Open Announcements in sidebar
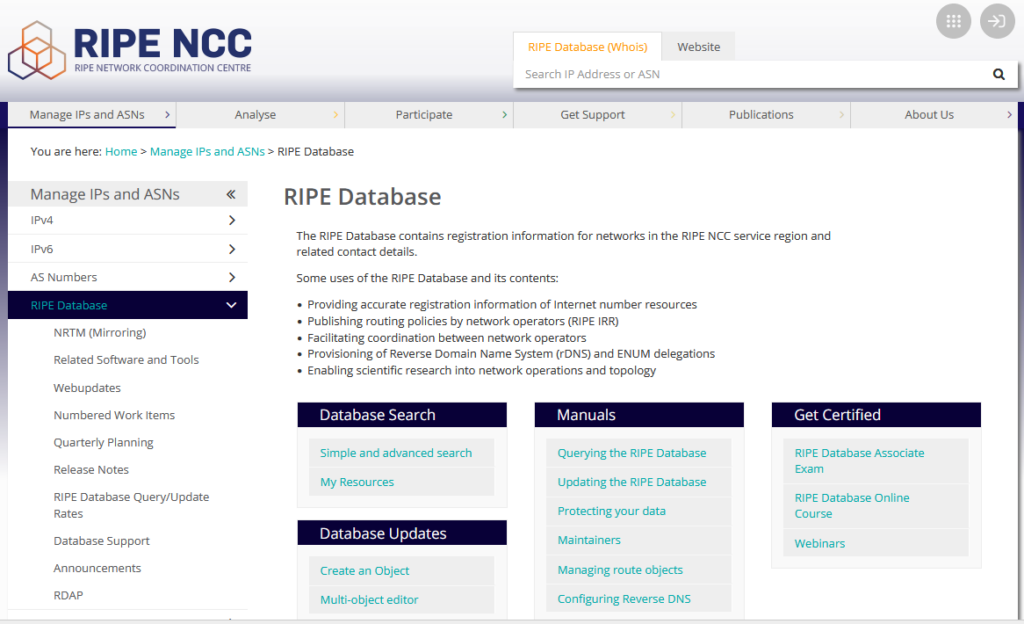The image size is (1024, 624). click(97, 569)
